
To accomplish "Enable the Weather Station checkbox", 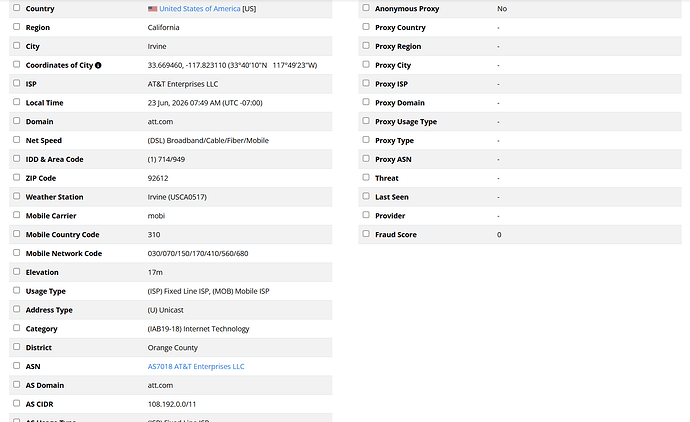I will point(17,196).
